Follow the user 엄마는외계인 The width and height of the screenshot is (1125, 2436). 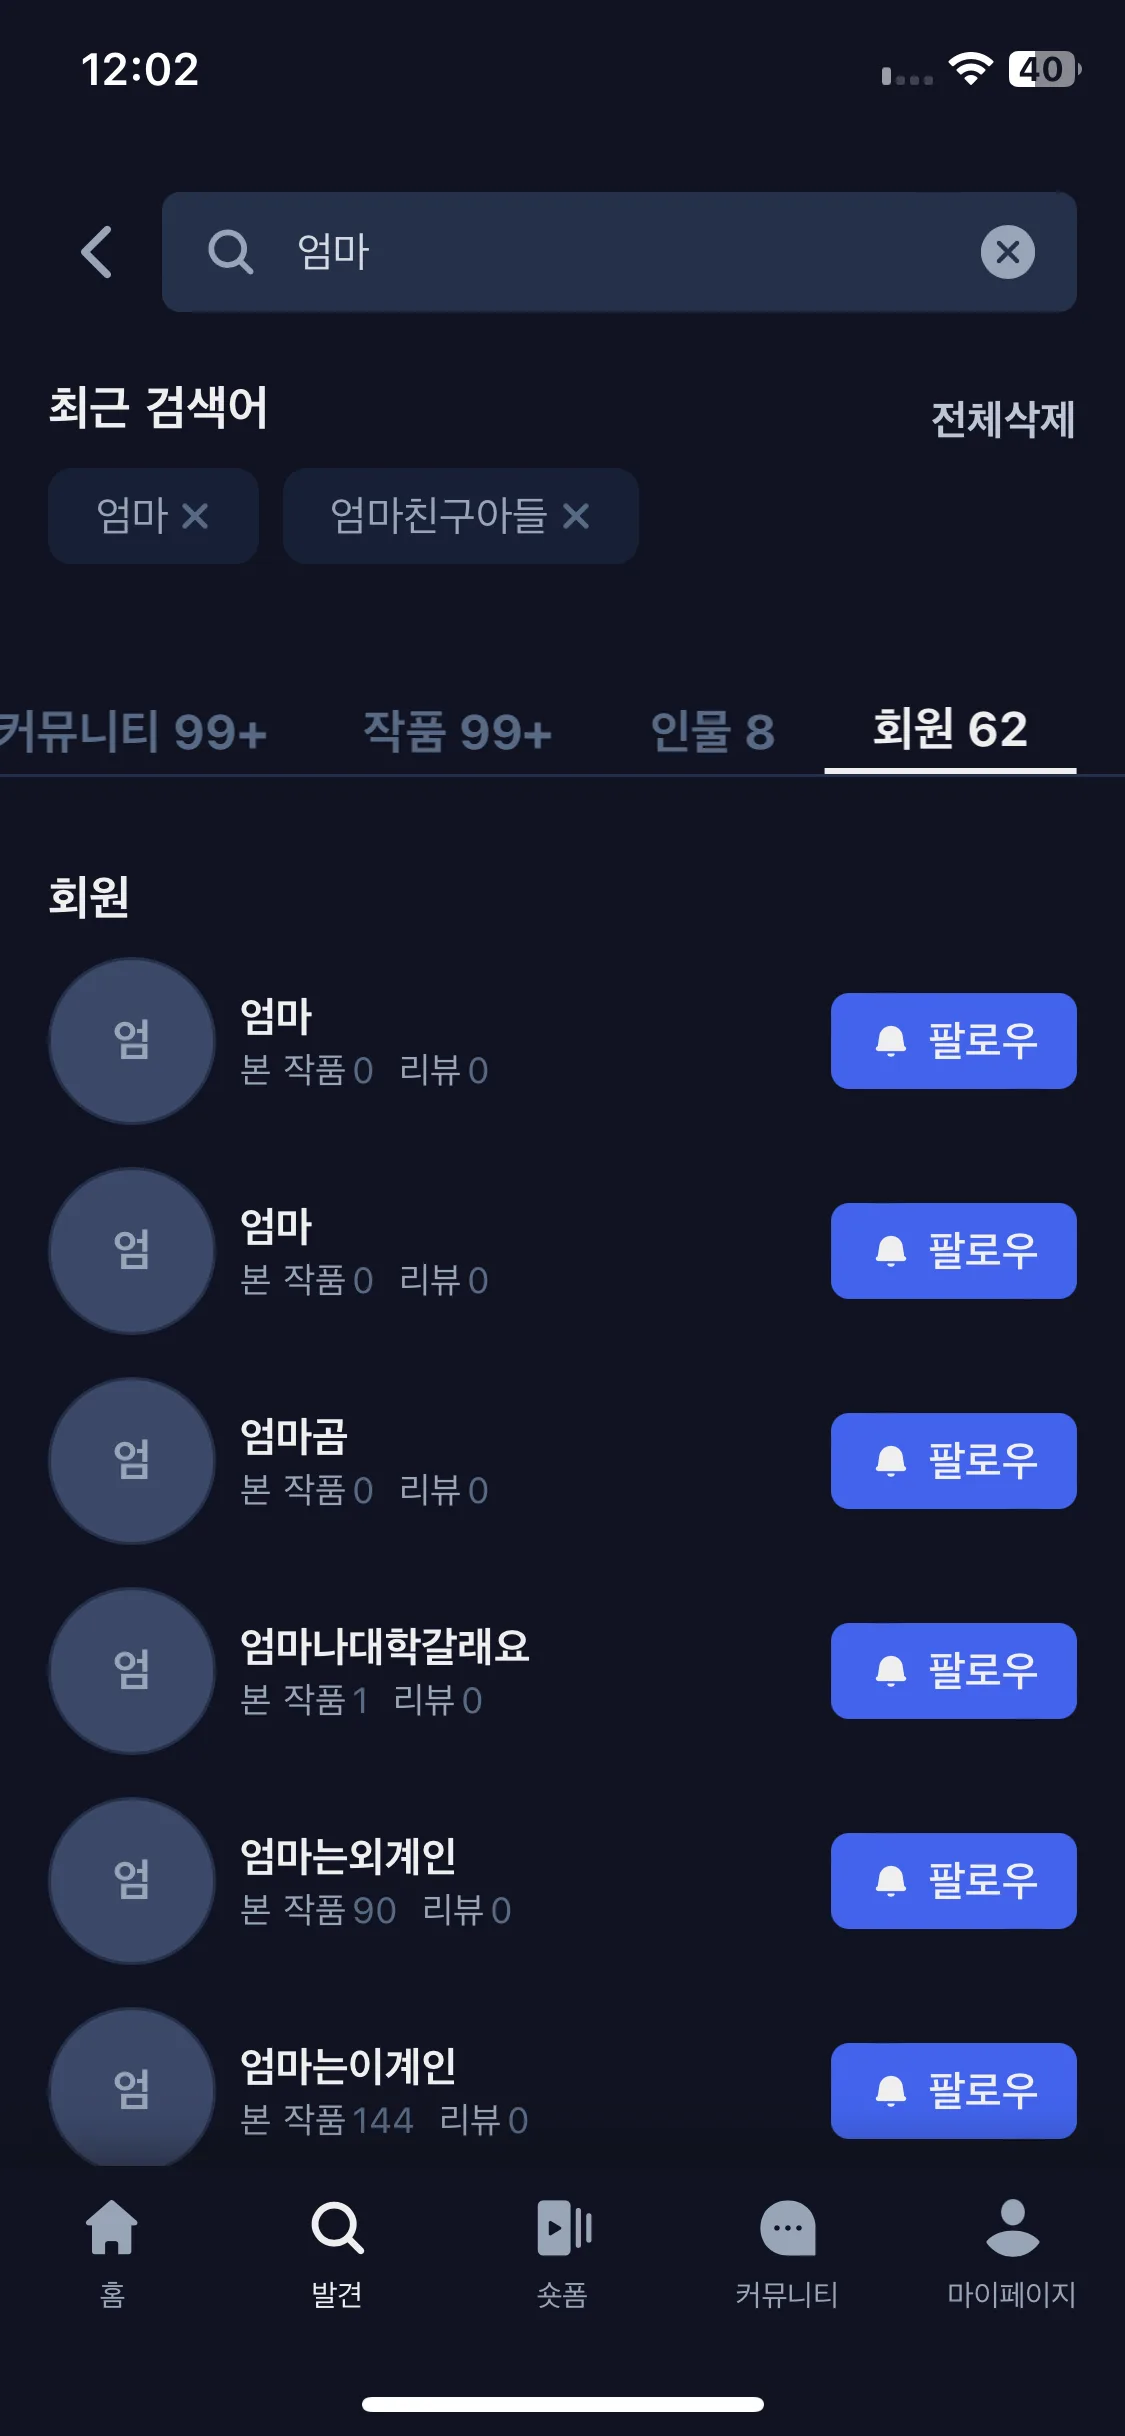point(953,1881)
